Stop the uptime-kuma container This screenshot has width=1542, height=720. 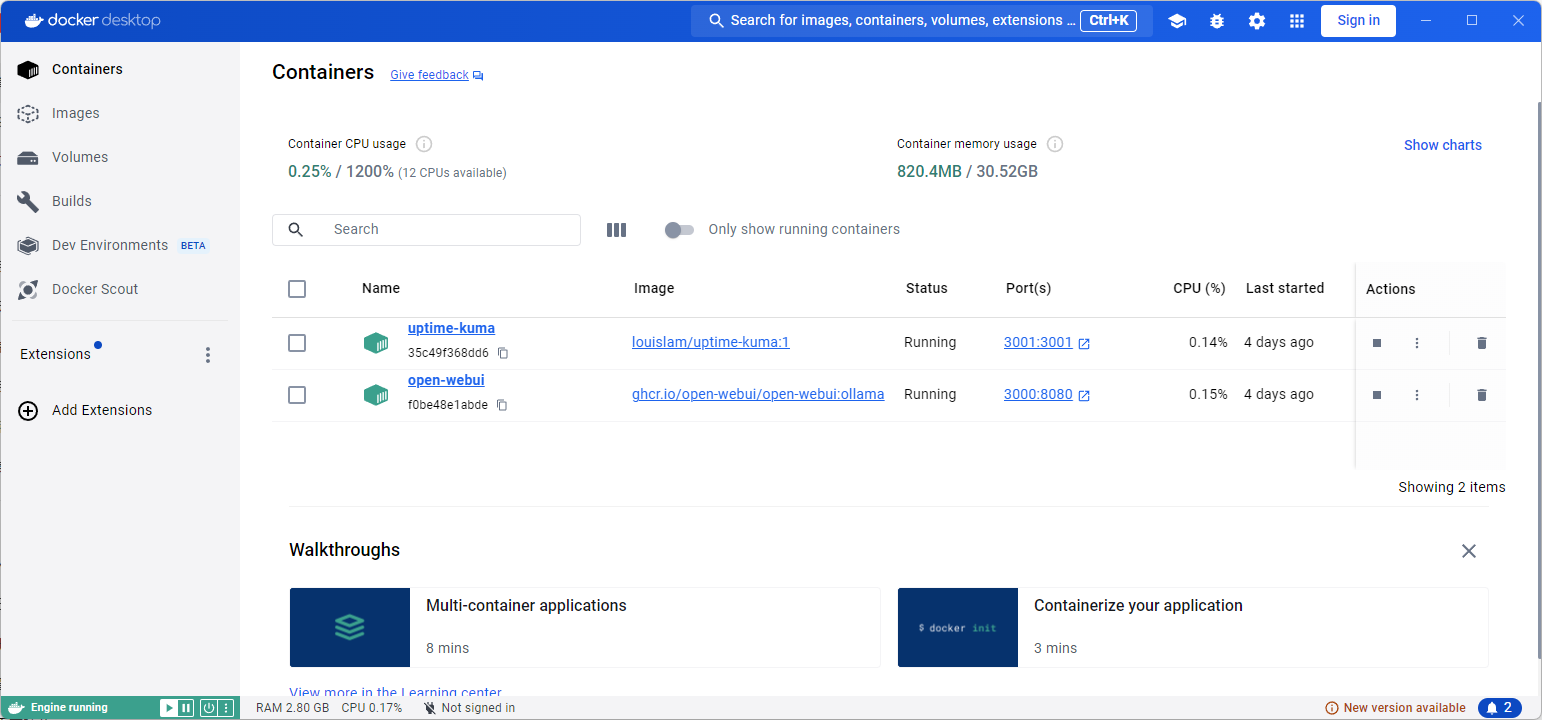tap(1377, 343)
